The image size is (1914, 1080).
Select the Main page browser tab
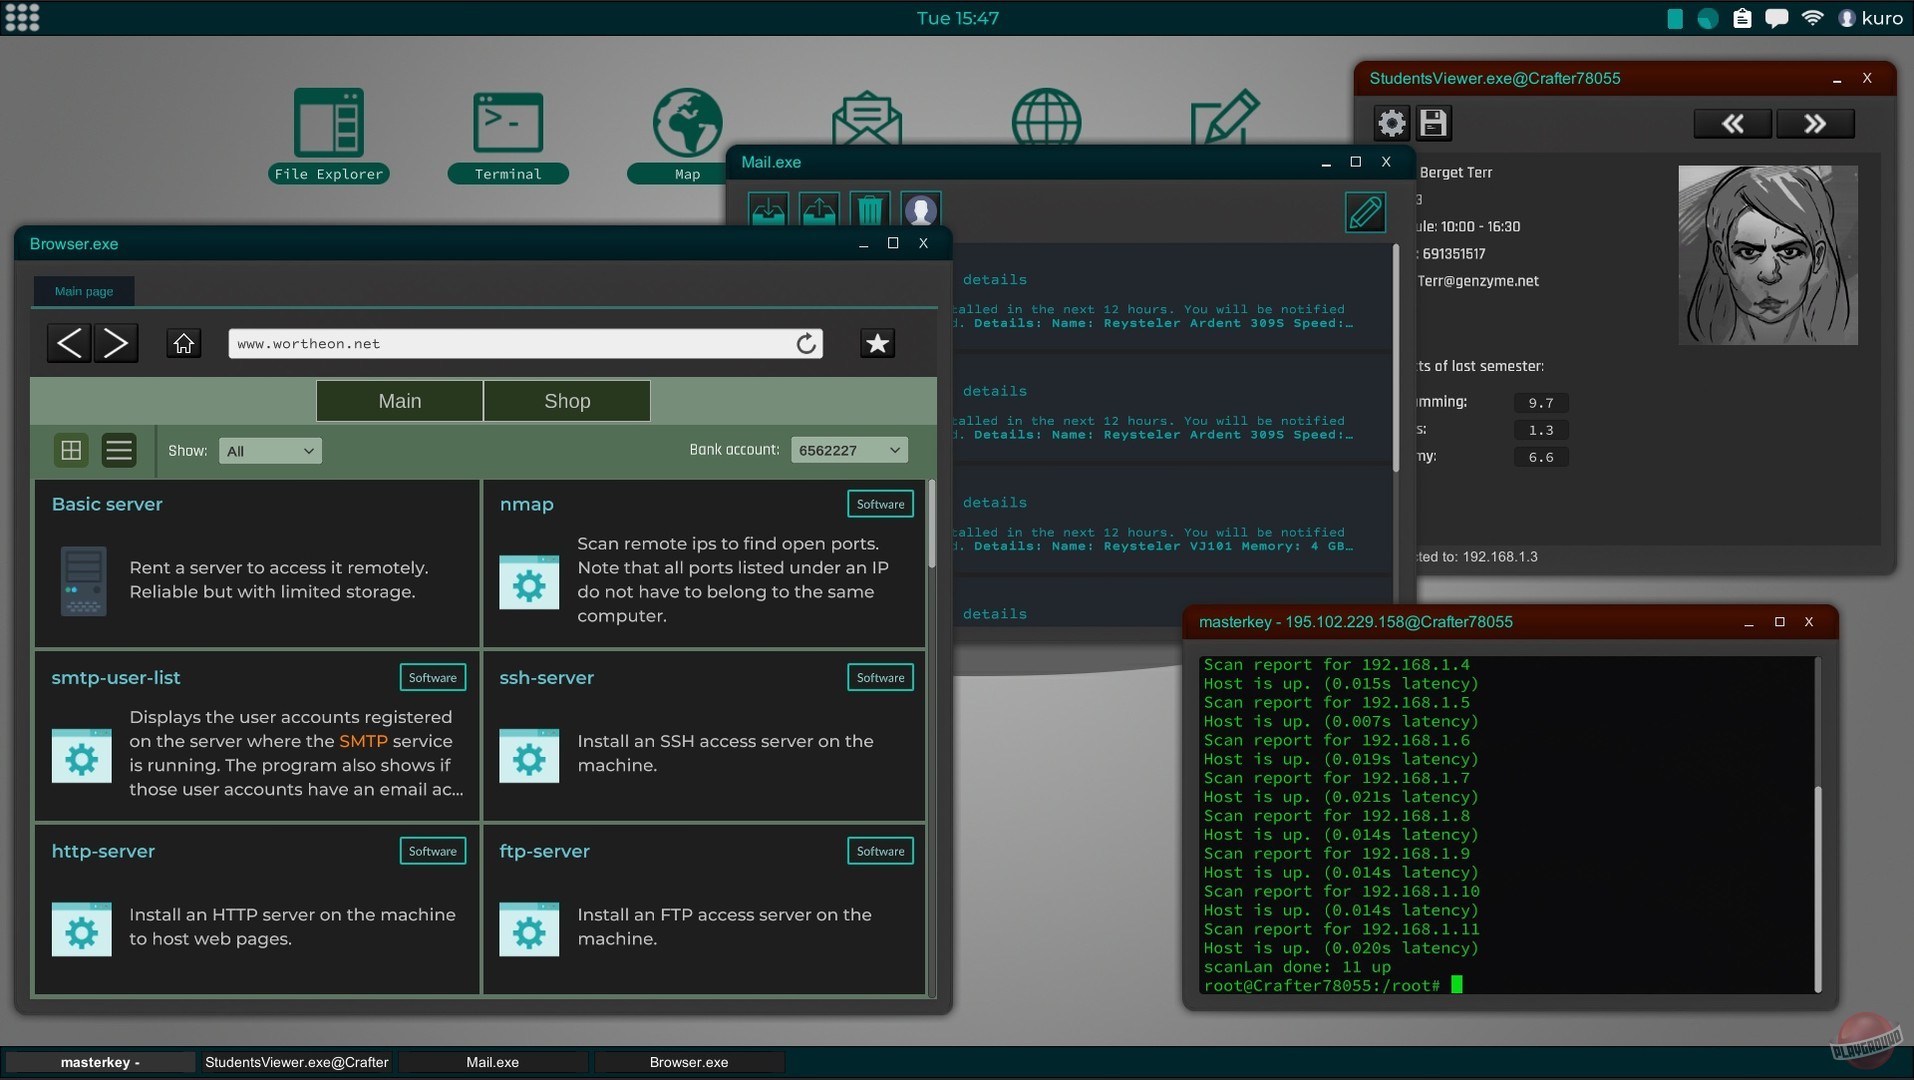click(82, 290)
